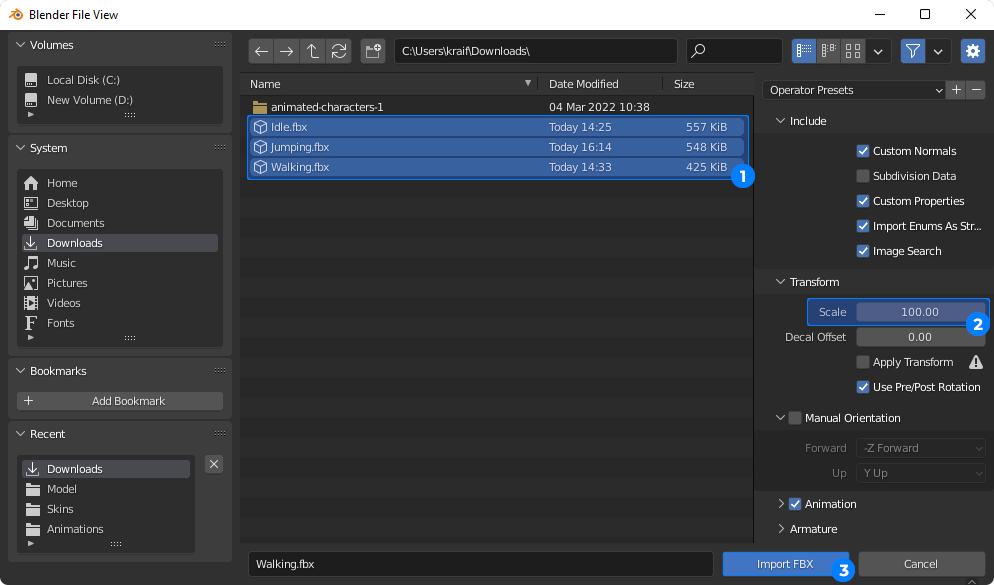The height and width of the screenshot is (585, 994).
Task: Cancel the file import
Action: coord(921,564)
